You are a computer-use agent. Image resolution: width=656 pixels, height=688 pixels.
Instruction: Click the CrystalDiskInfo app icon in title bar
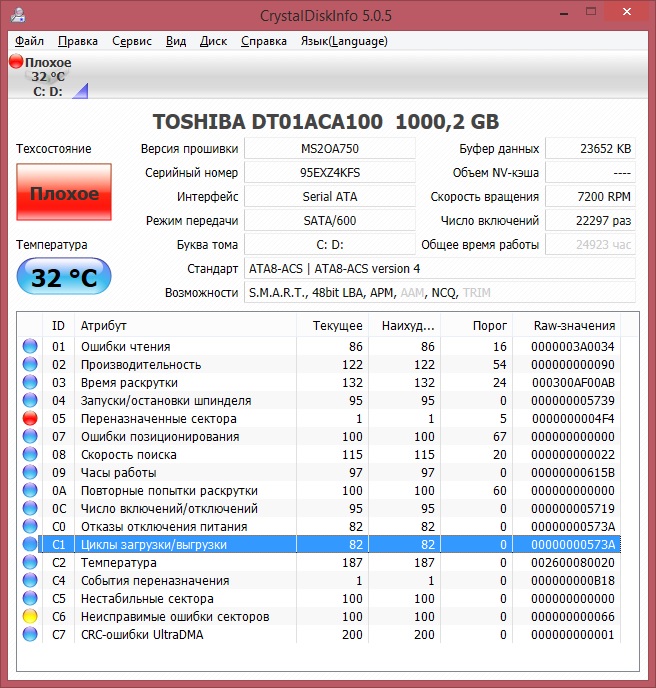pyautogui.click(x=18, y=15)
